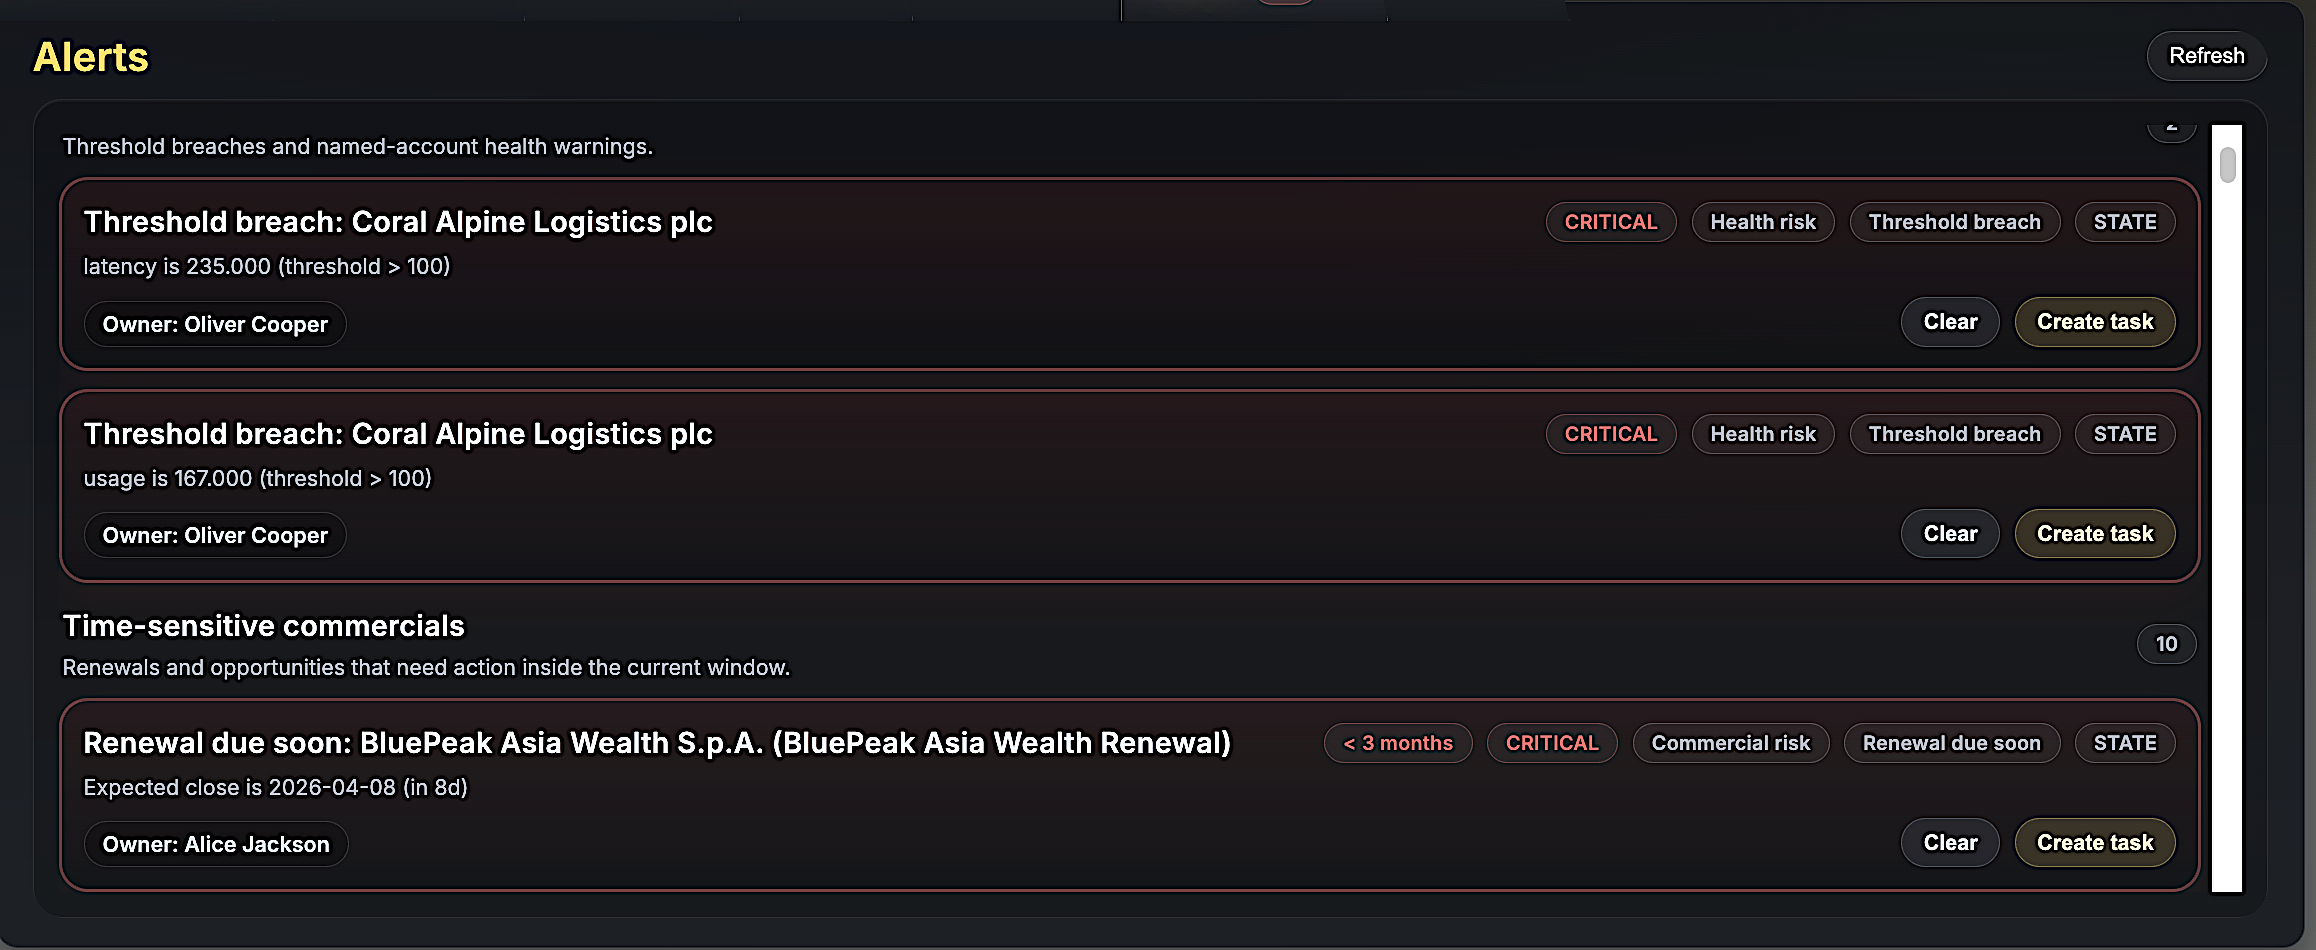Click STATE tag on usage alert
Viewport: 2316px width, 950px height.
point(2125,434)
